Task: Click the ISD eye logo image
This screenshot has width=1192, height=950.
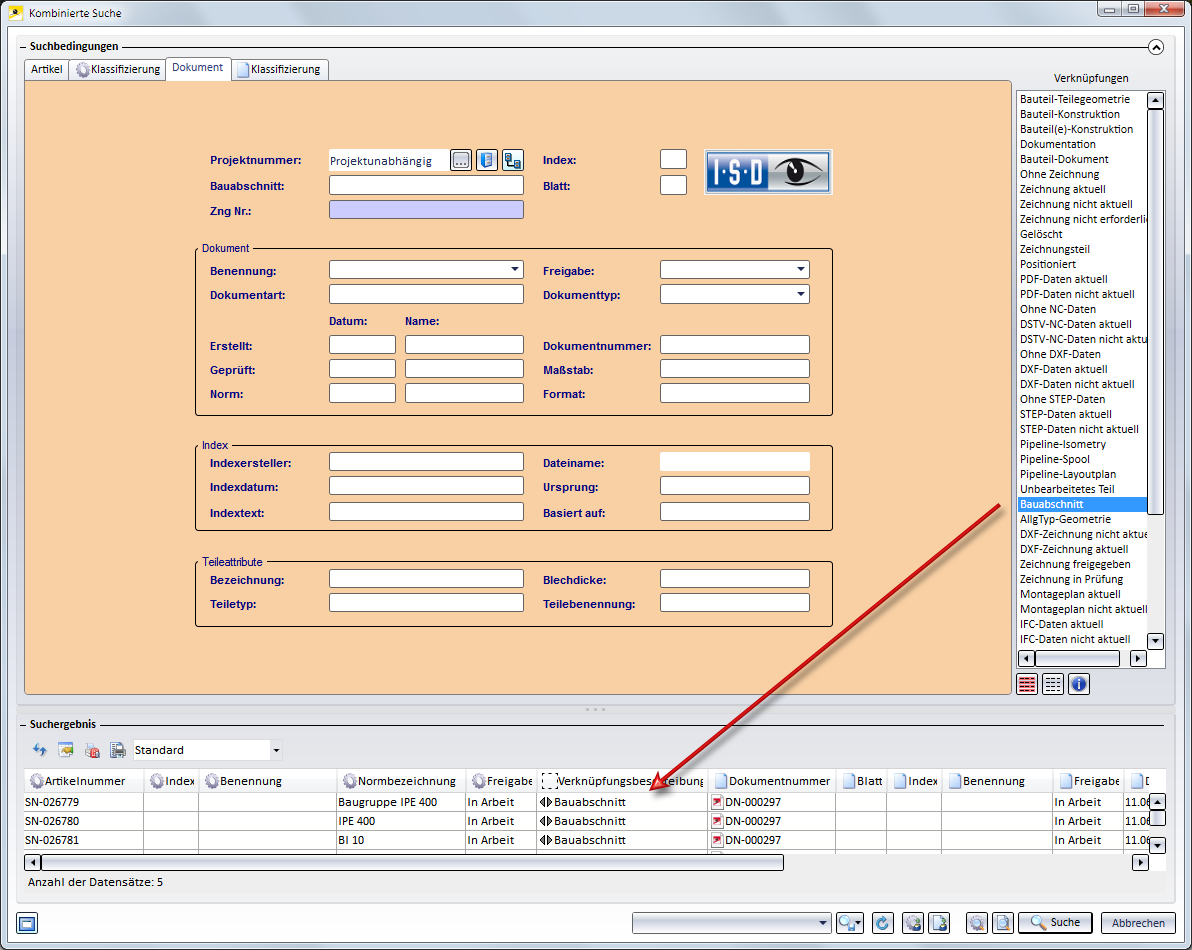Action: coord(768,172)
